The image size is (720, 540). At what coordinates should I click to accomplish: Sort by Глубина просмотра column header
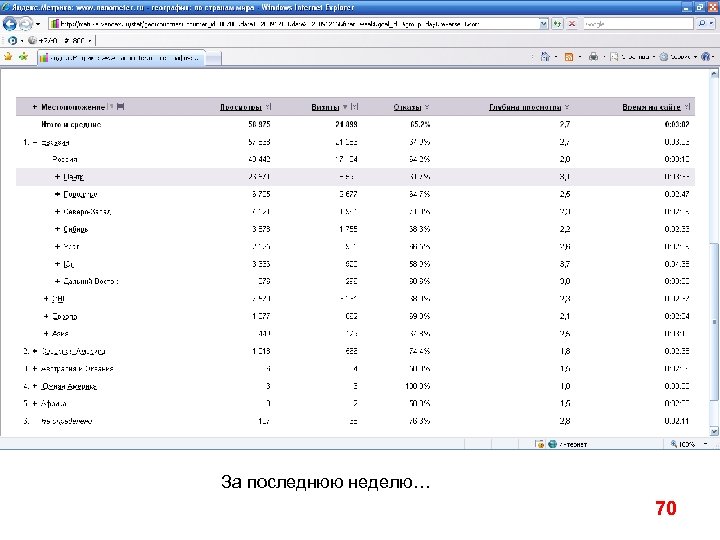(x=525, y=107)
